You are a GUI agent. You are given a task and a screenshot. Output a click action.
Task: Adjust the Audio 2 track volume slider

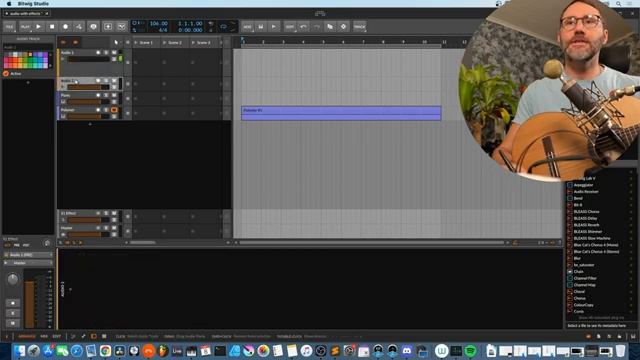coord(88,87)
